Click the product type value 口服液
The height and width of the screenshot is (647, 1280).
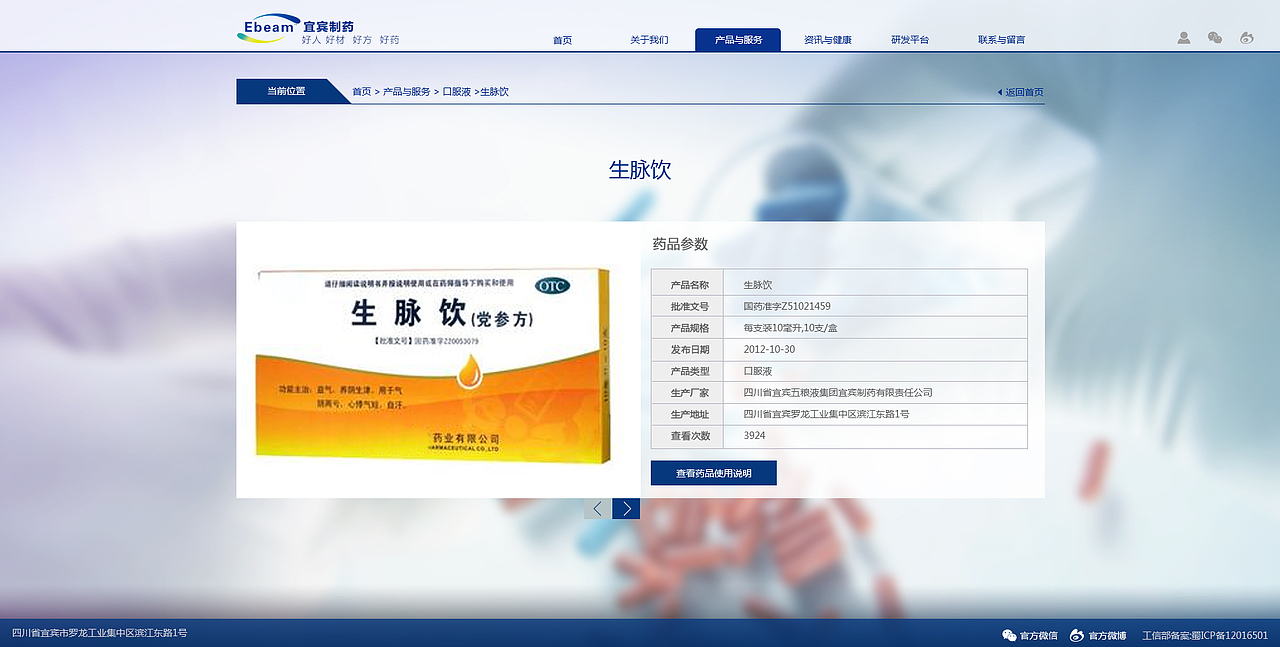(758, 371)
